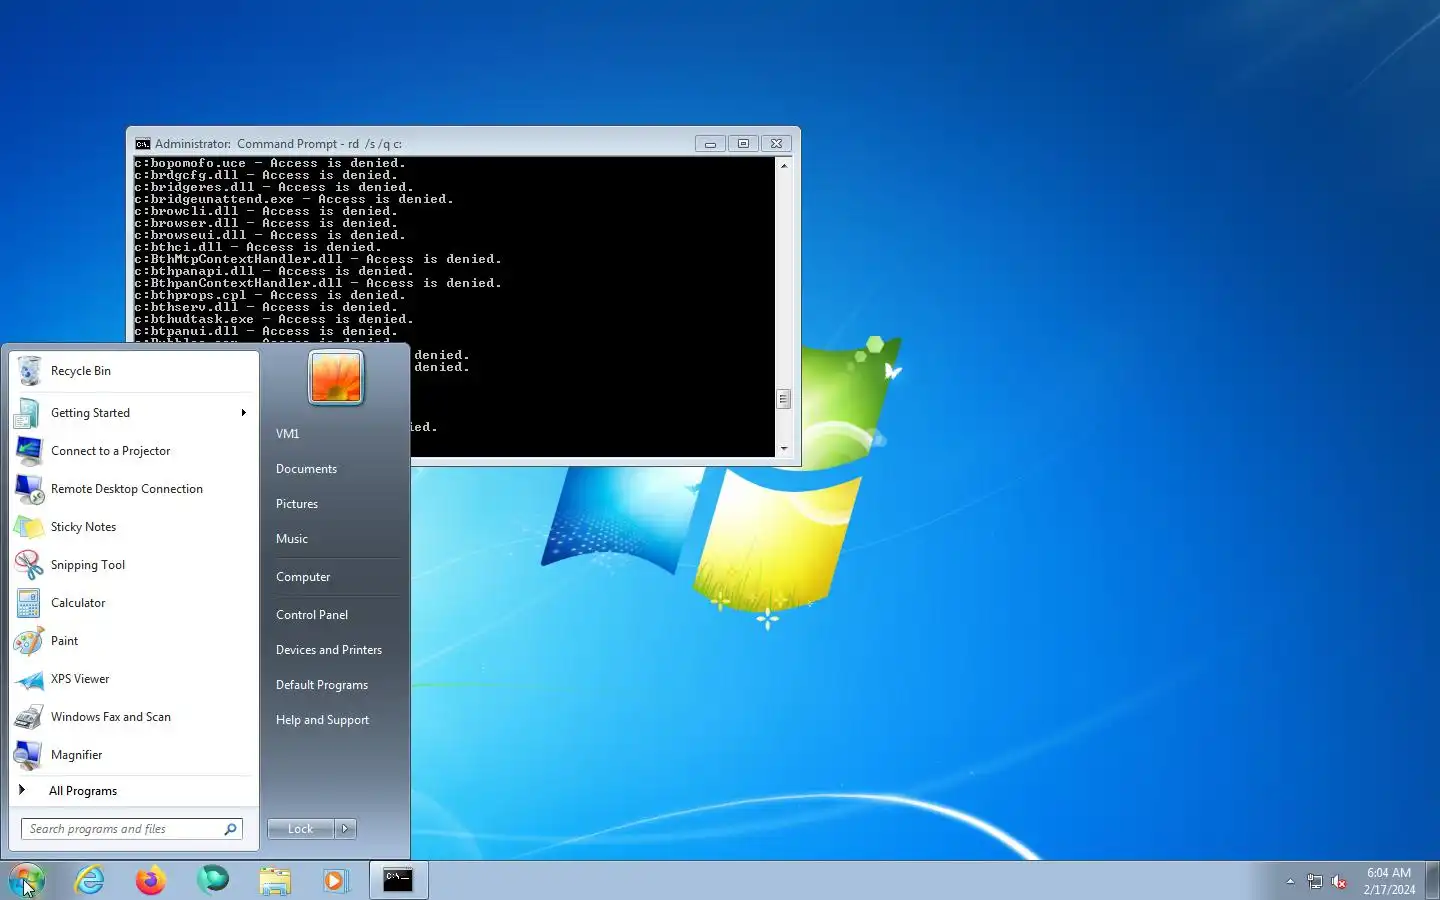The width and height of the screenshot is (1440, 900).
Task: Click Command Prompt scrollbar down arrow
Action: [x=784, y=449]
